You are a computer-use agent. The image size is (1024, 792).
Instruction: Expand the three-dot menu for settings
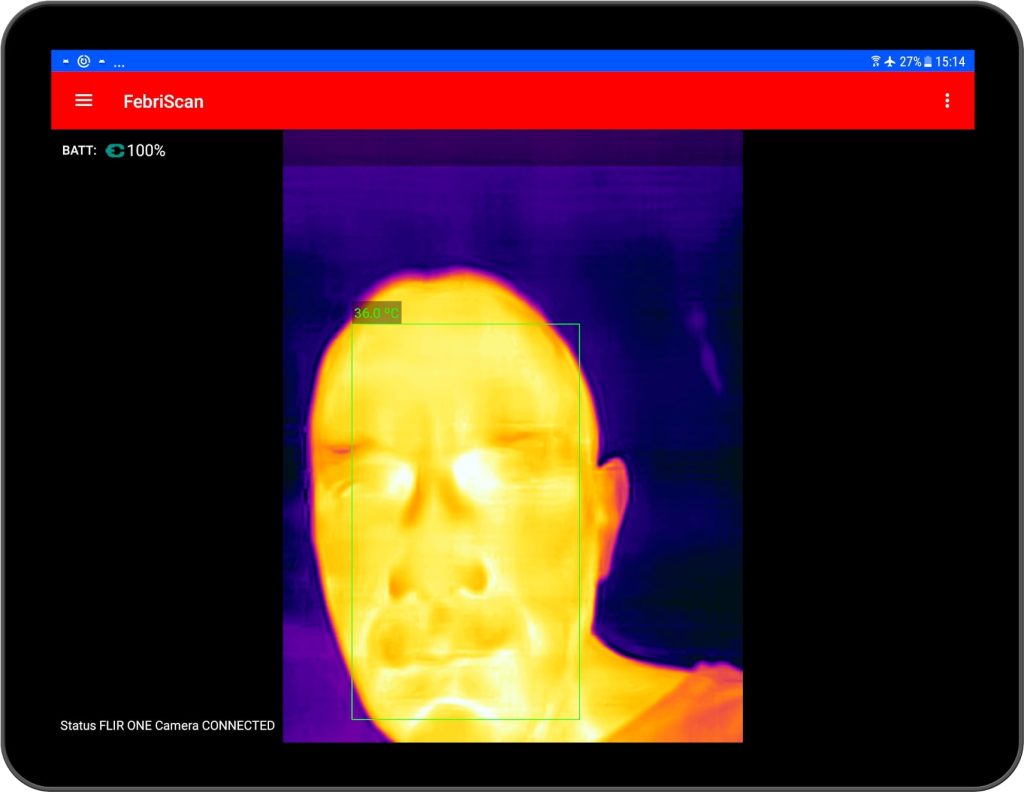click(947, 100)
